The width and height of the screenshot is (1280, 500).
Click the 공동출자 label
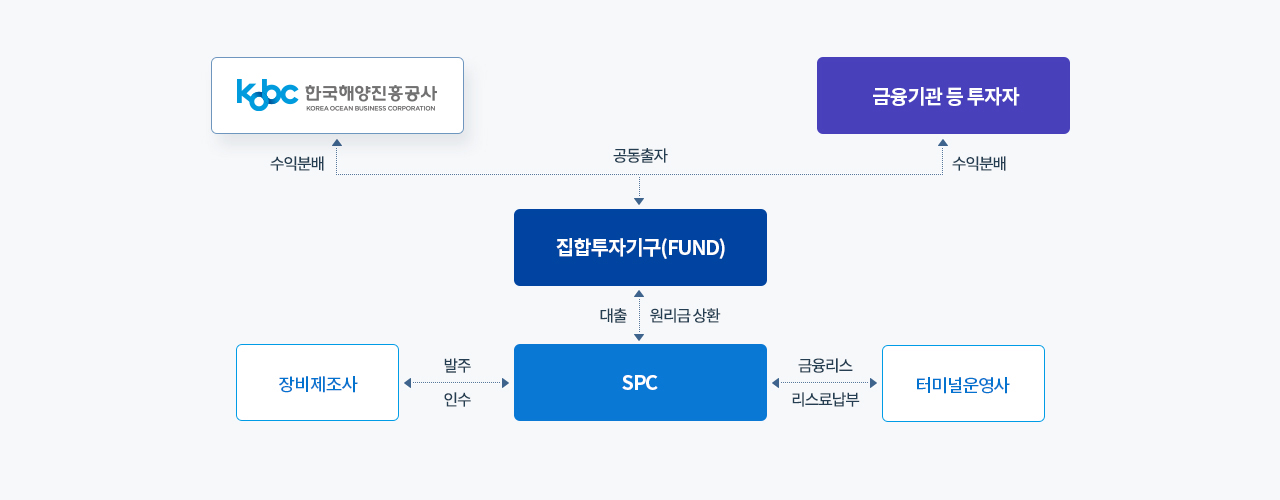click(640, 156)
